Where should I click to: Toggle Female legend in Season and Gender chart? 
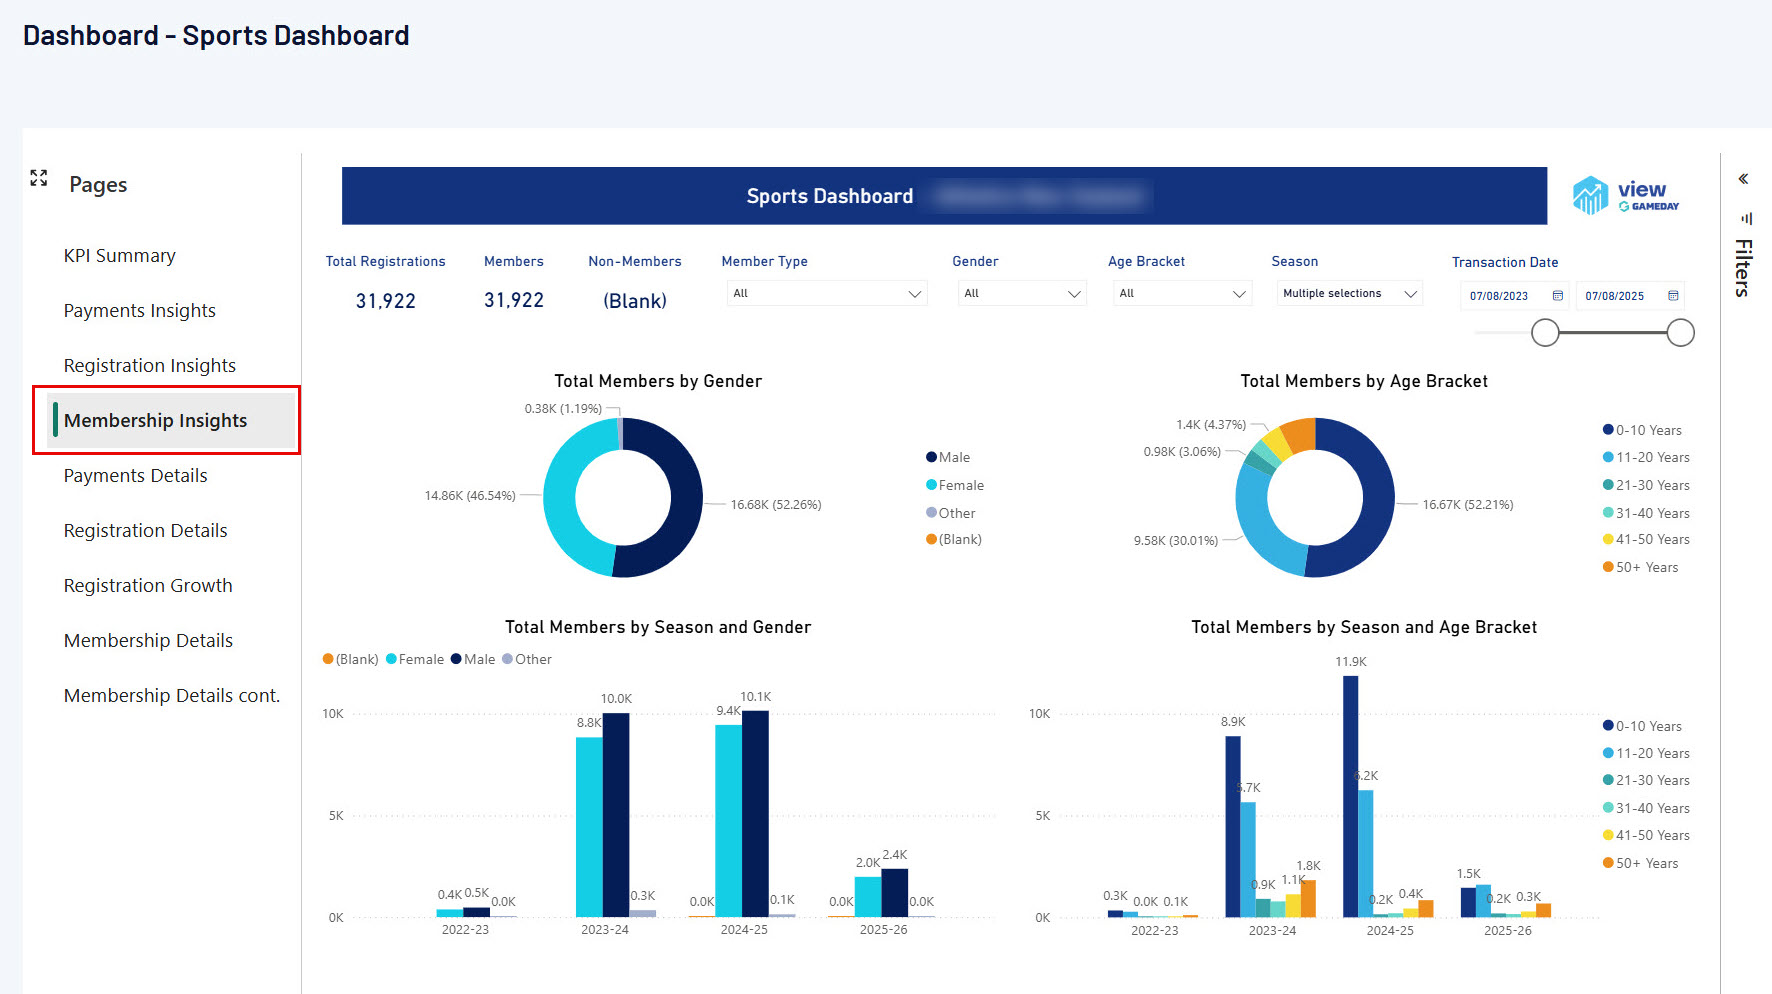pos(414,659)
